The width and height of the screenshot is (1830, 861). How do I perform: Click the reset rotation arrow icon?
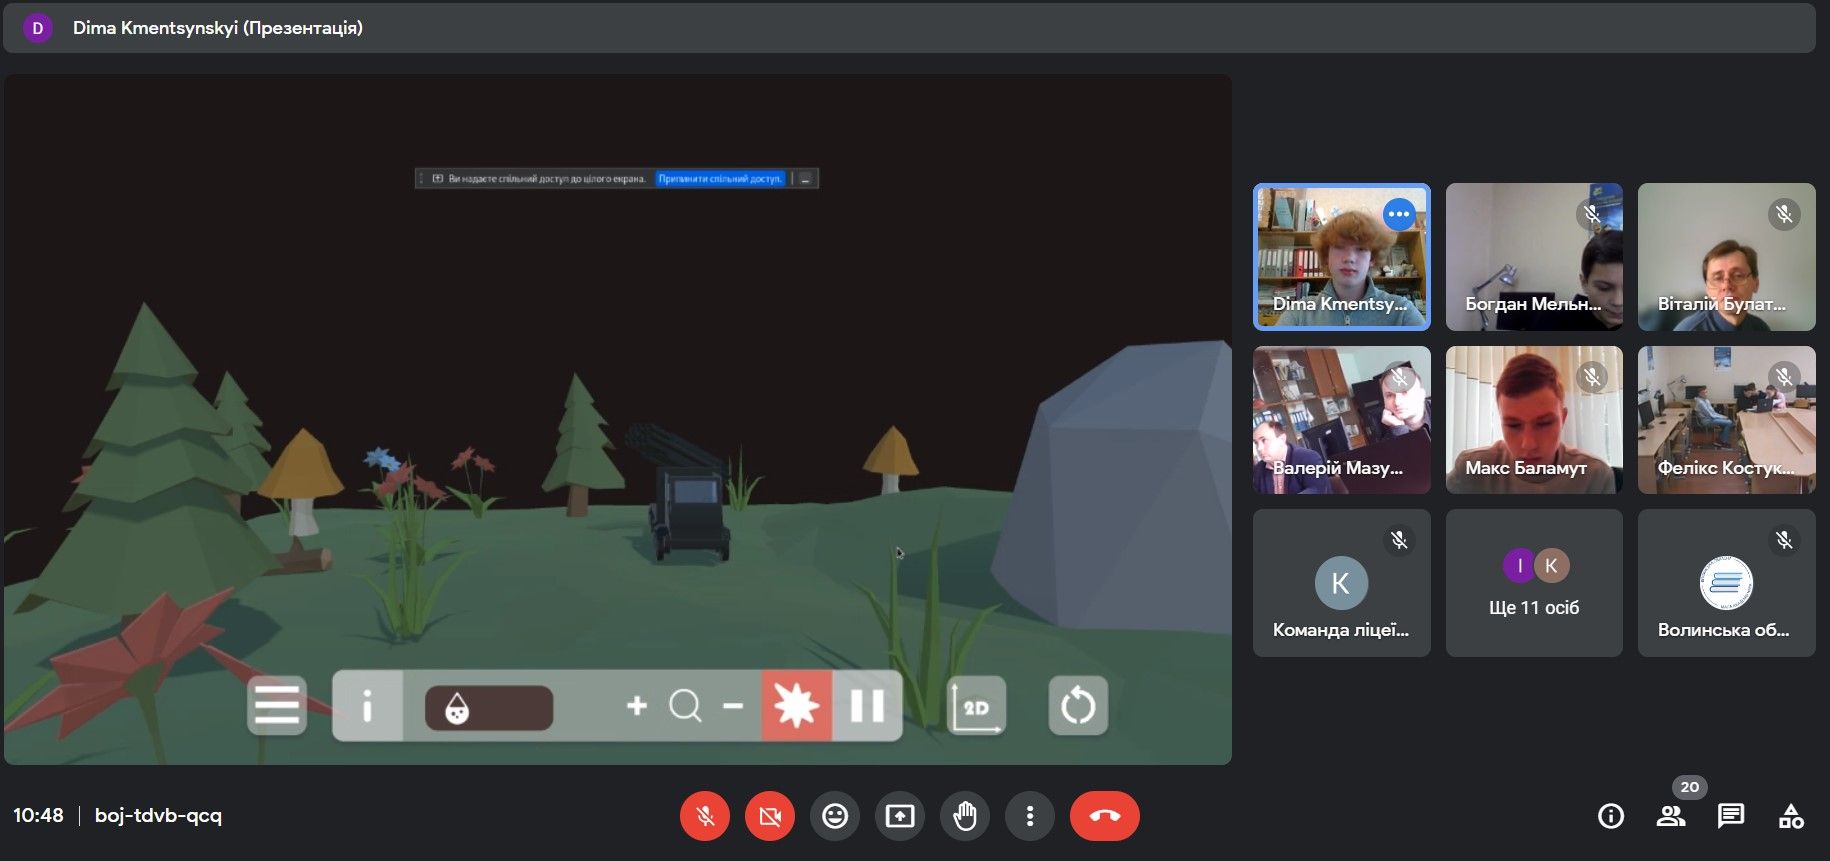click(1078, 706)
